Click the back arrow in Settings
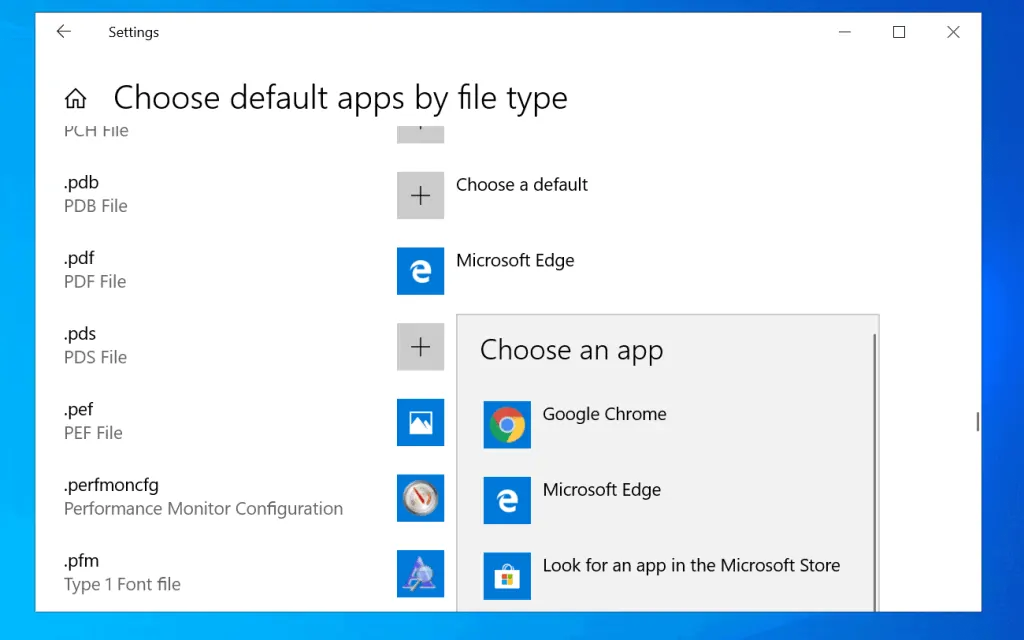This screenshot has width=1024, height=640. tap(64, 32)
